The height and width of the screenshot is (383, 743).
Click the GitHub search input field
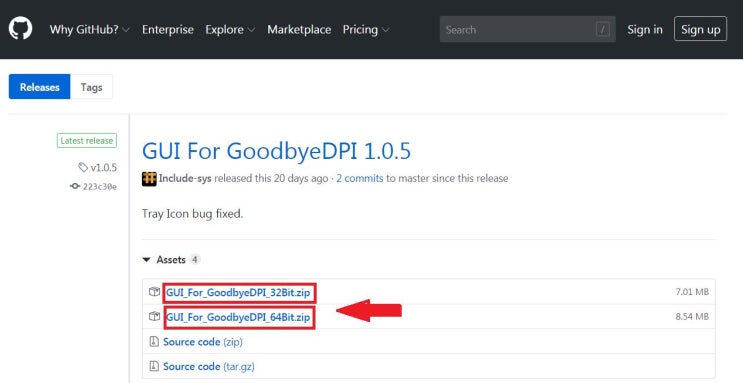(x=527, y=29)
